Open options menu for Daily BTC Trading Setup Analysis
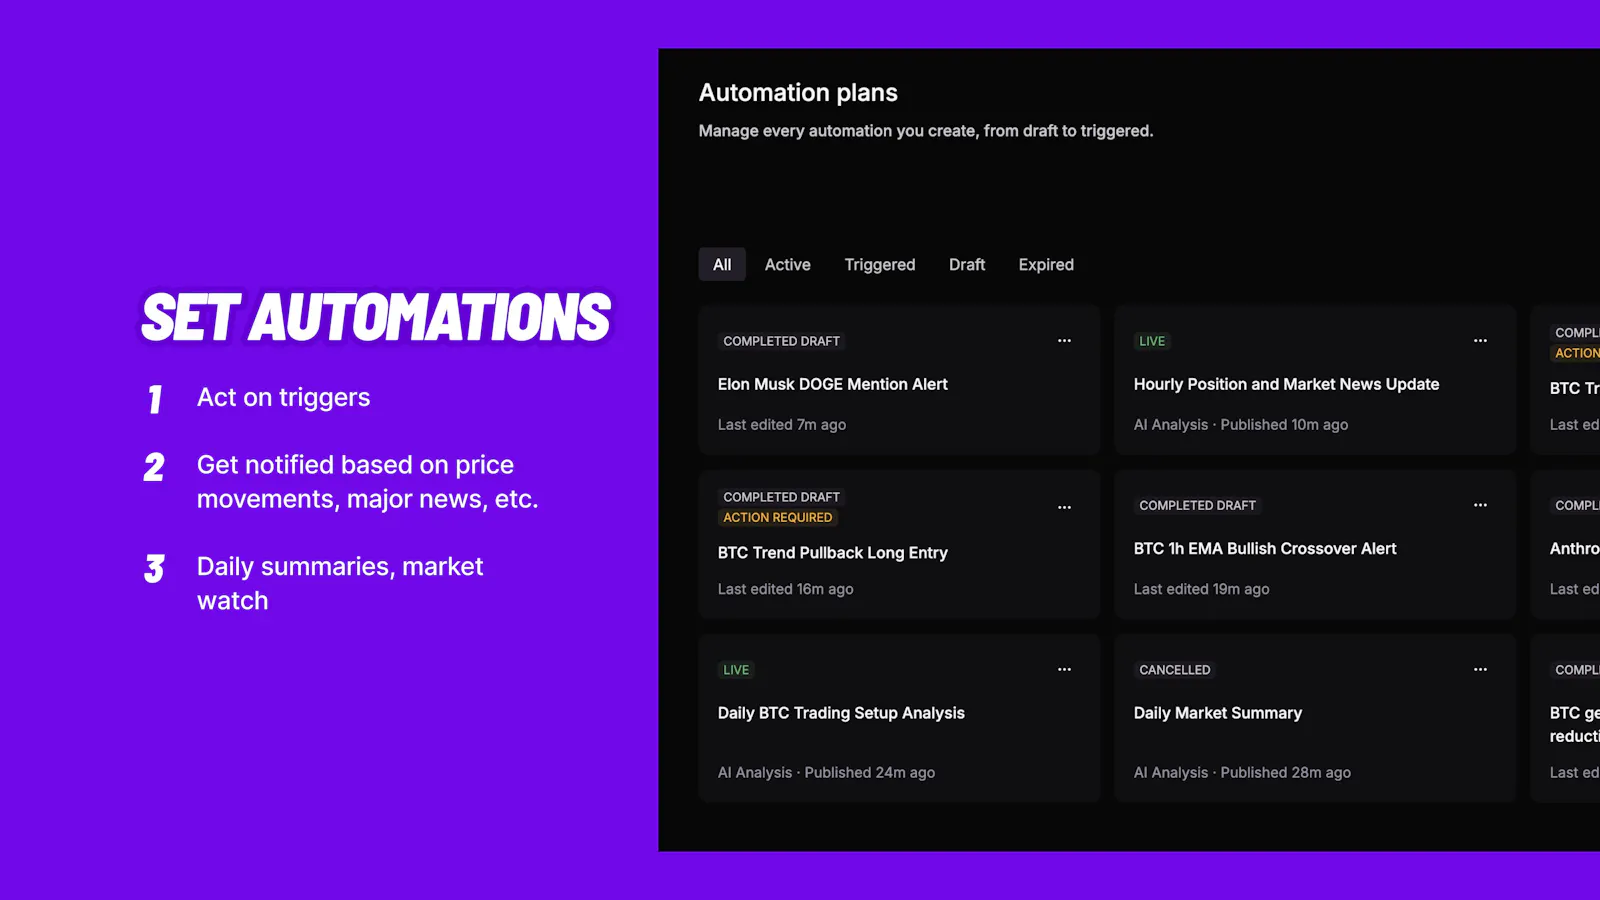The width and height of the screenshot is (1600, 900). pos(1064,670)
